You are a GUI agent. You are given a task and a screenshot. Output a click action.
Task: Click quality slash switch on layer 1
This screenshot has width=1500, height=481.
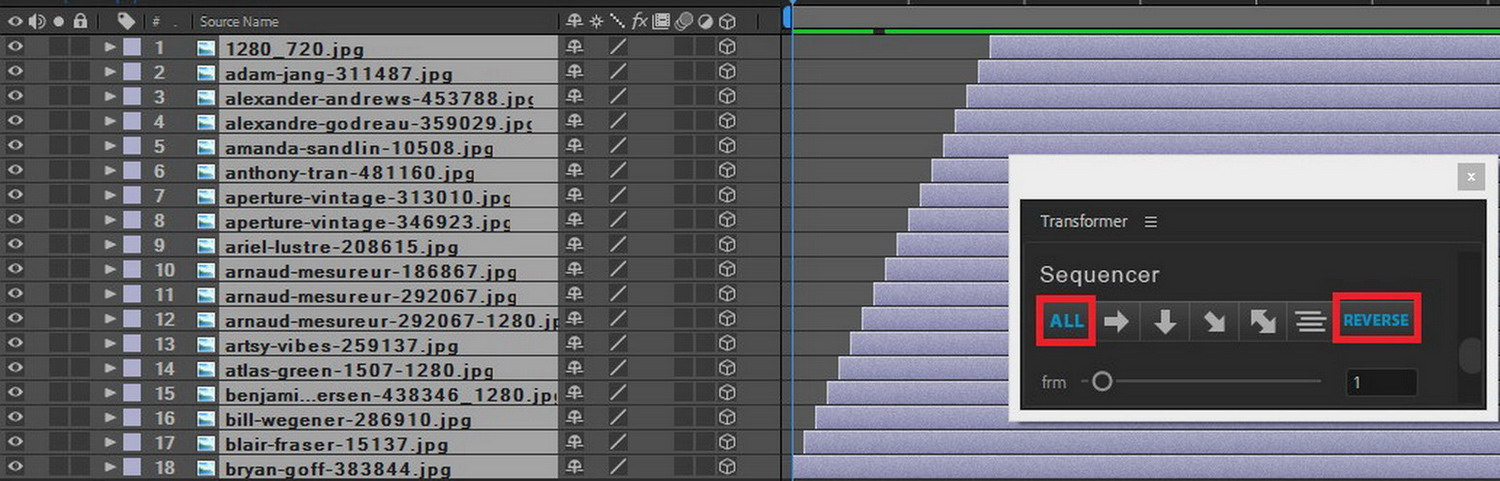point(618,47)
